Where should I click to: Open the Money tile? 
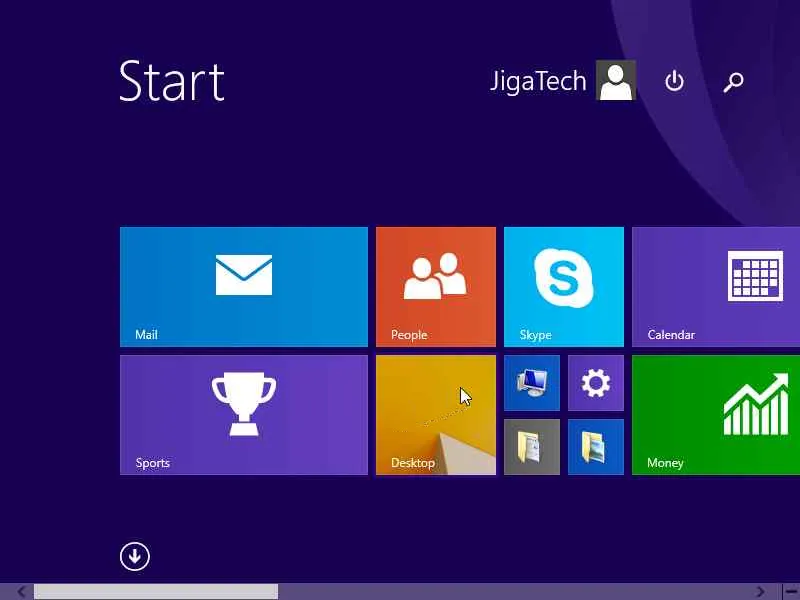[x=716, y=415]
